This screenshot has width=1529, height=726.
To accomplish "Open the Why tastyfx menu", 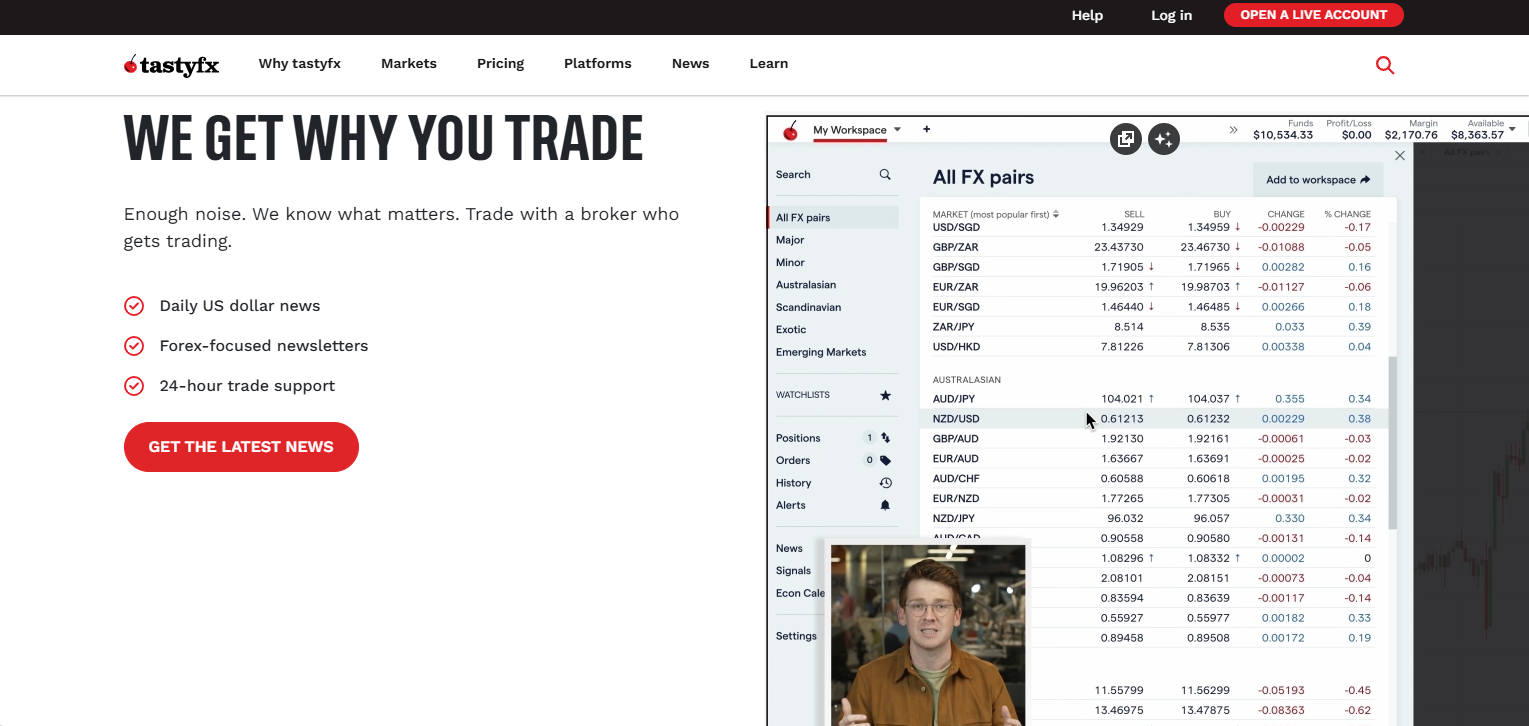I will (x=300, y=63).
